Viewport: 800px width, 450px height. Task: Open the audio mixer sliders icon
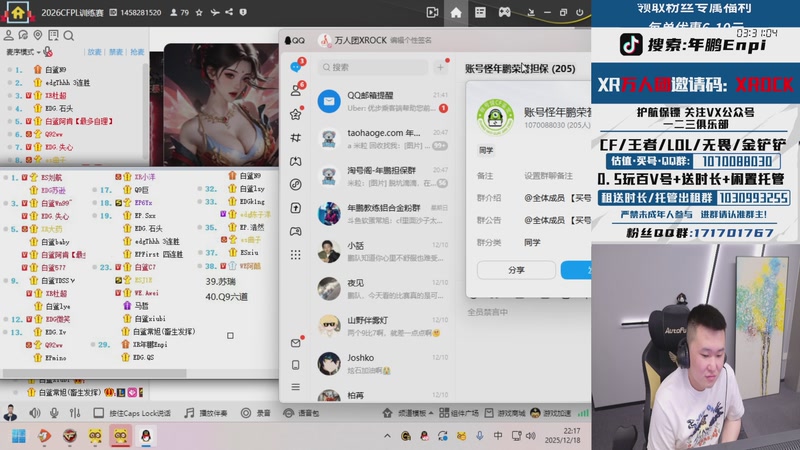[75, 413]
